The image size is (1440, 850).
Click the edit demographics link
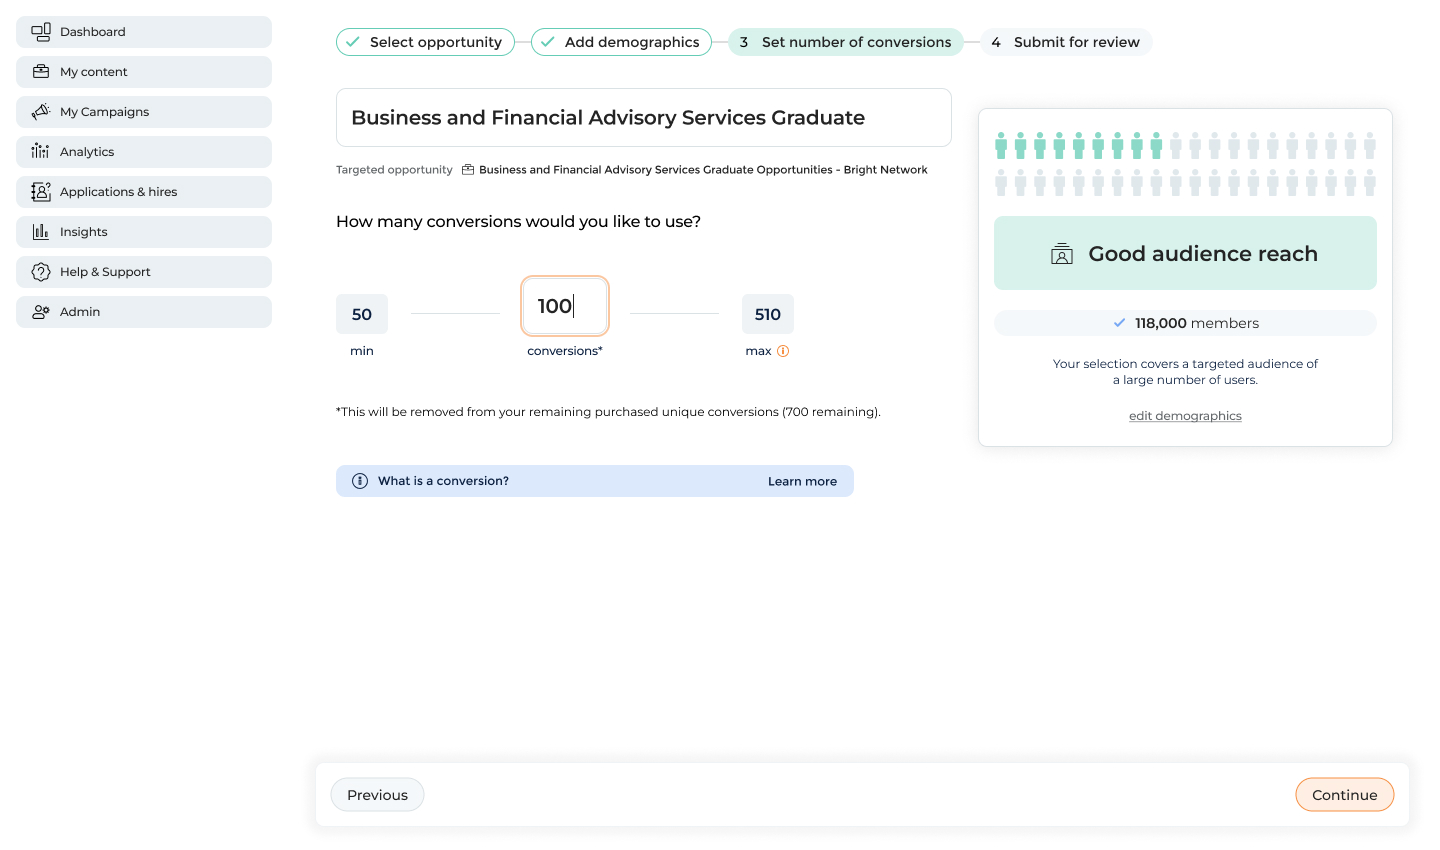[x=1185, y=416]
